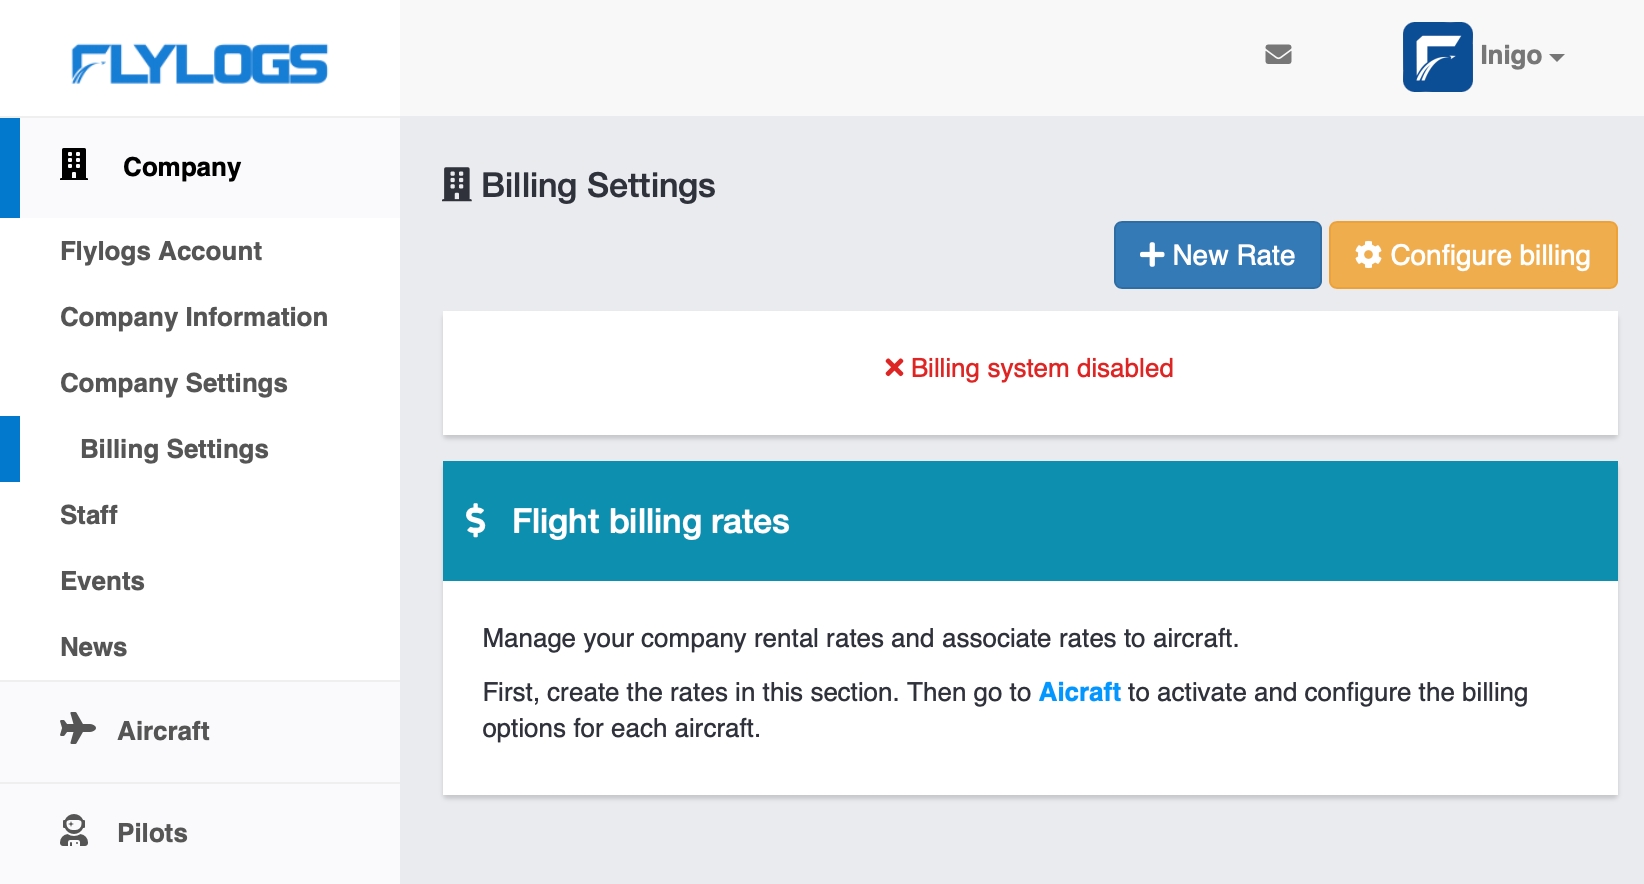Screen dimensions: 1644x884
Task: Click the Company building icon in sidebar
Action: pyautogui.click(x=74, y=165)
